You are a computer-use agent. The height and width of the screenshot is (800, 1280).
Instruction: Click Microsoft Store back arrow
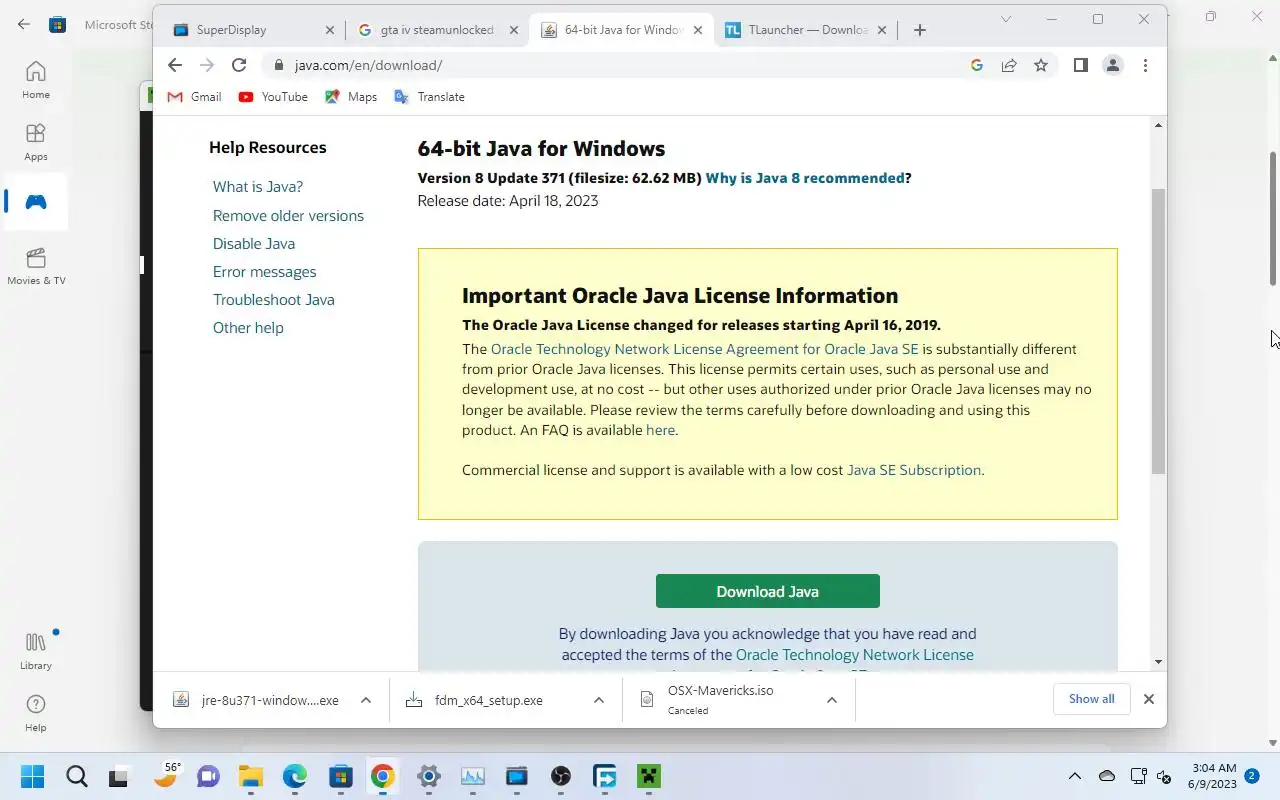[x=24, y=24]
